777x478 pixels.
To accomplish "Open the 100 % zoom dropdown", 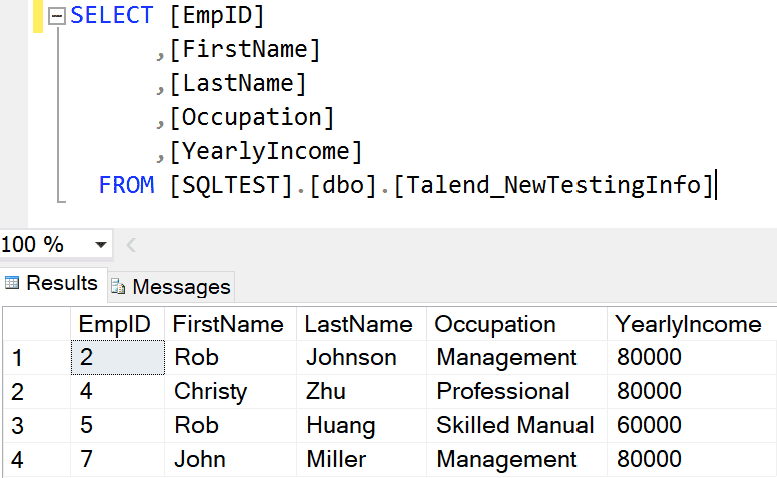I will pyautogui.click(x=100, y=245).
